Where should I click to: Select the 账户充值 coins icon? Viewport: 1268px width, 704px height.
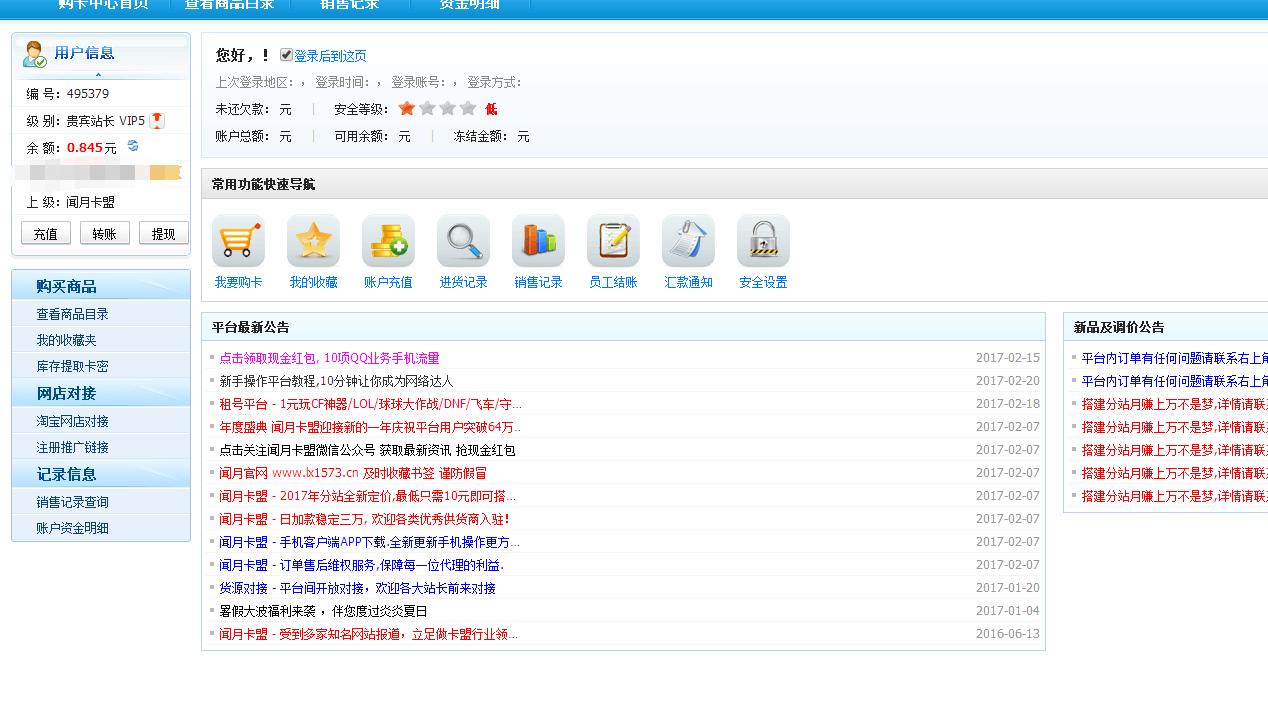388,240
